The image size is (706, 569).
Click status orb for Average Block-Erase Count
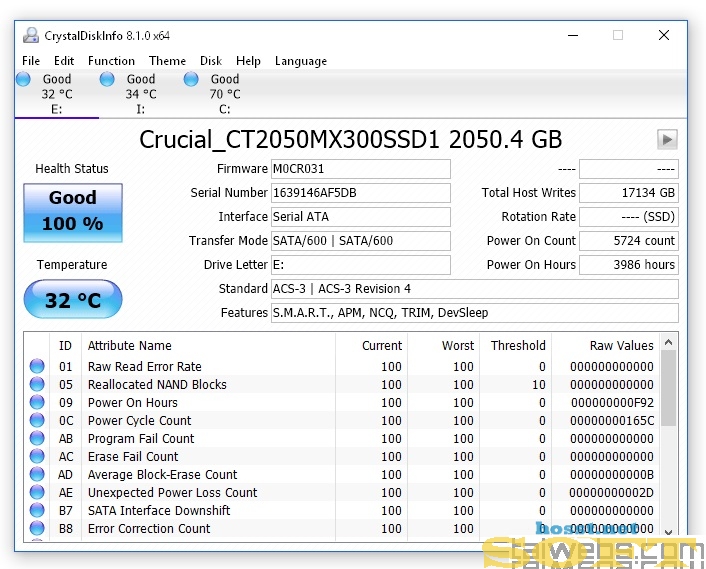click(x=37, y=474)
